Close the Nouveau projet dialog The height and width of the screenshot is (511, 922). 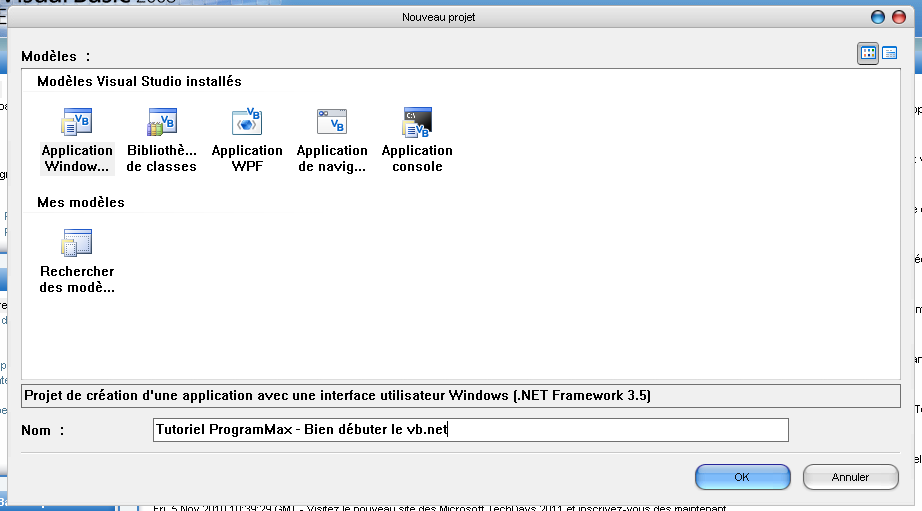pos(899,17)
